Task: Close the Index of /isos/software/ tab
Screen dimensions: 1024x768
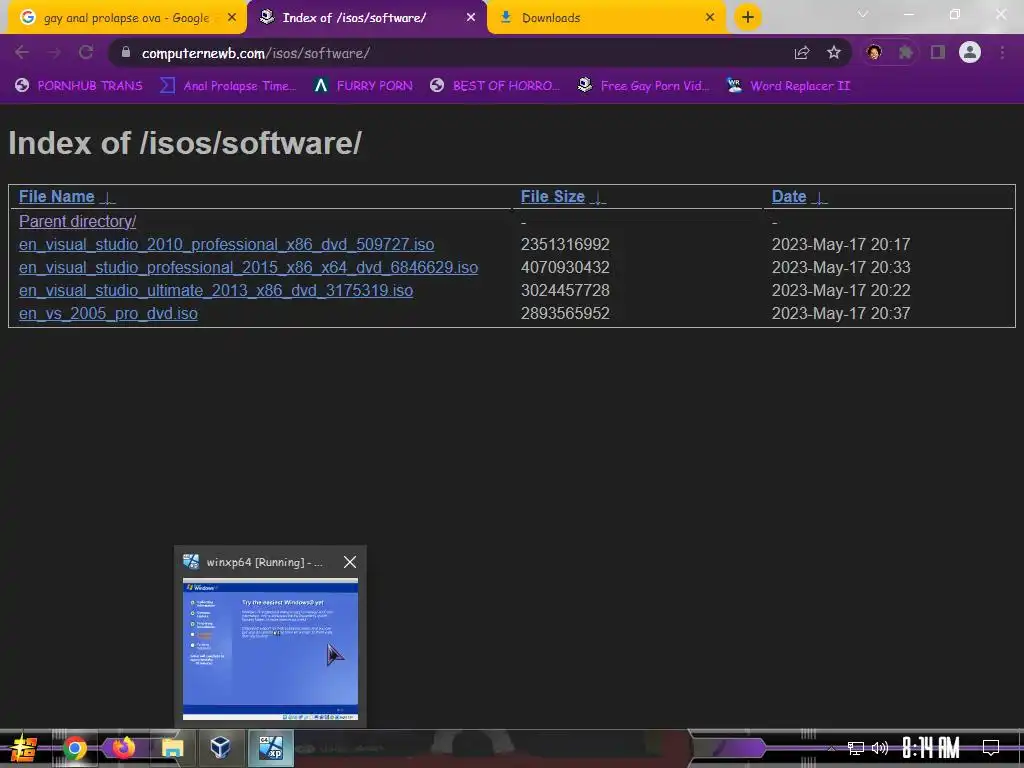Action: (x=471, y=18)
